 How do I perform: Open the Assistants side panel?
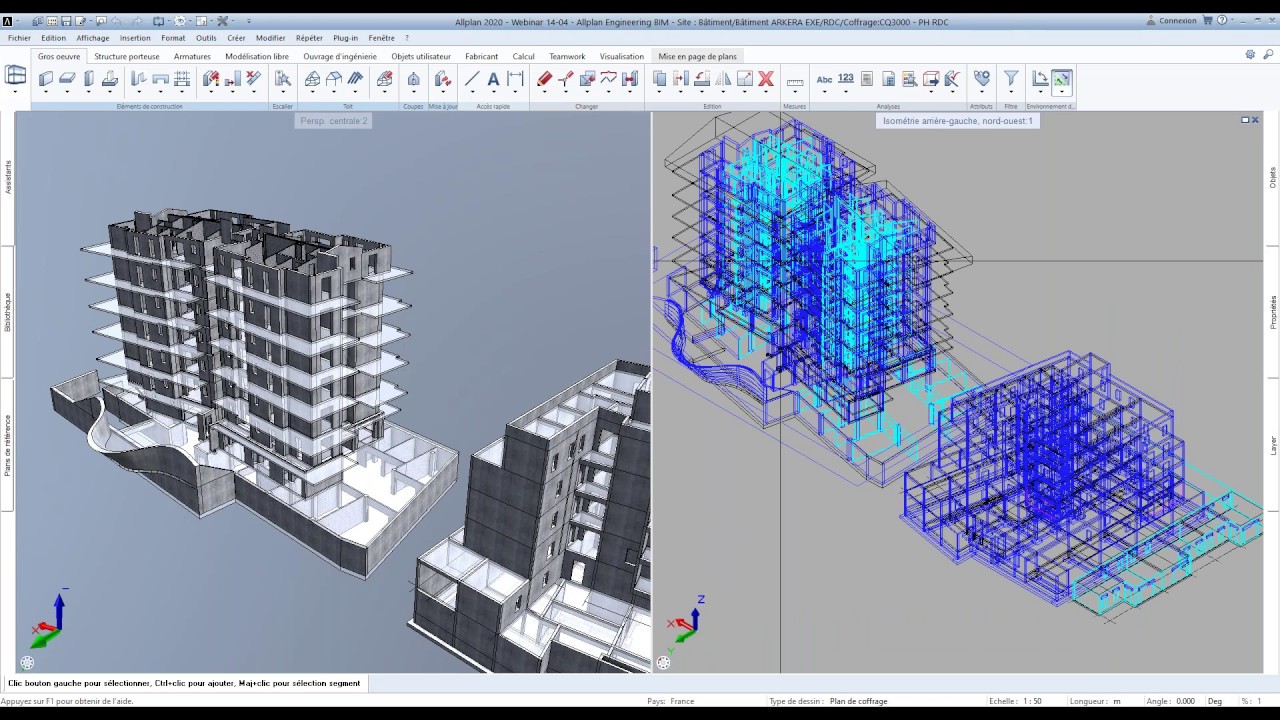point(8,177)
